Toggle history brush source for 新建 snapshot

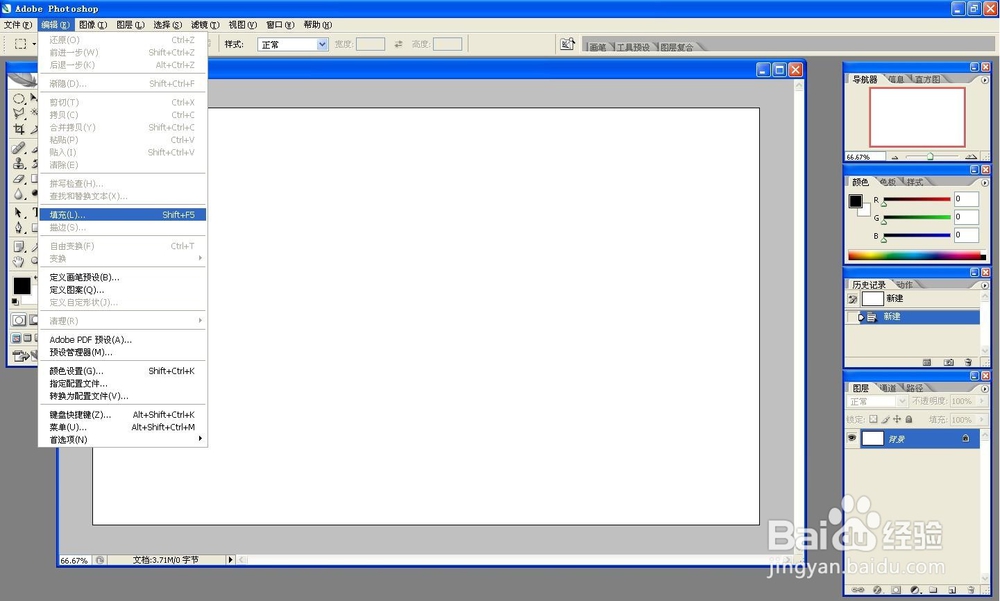tap(853, 299)
